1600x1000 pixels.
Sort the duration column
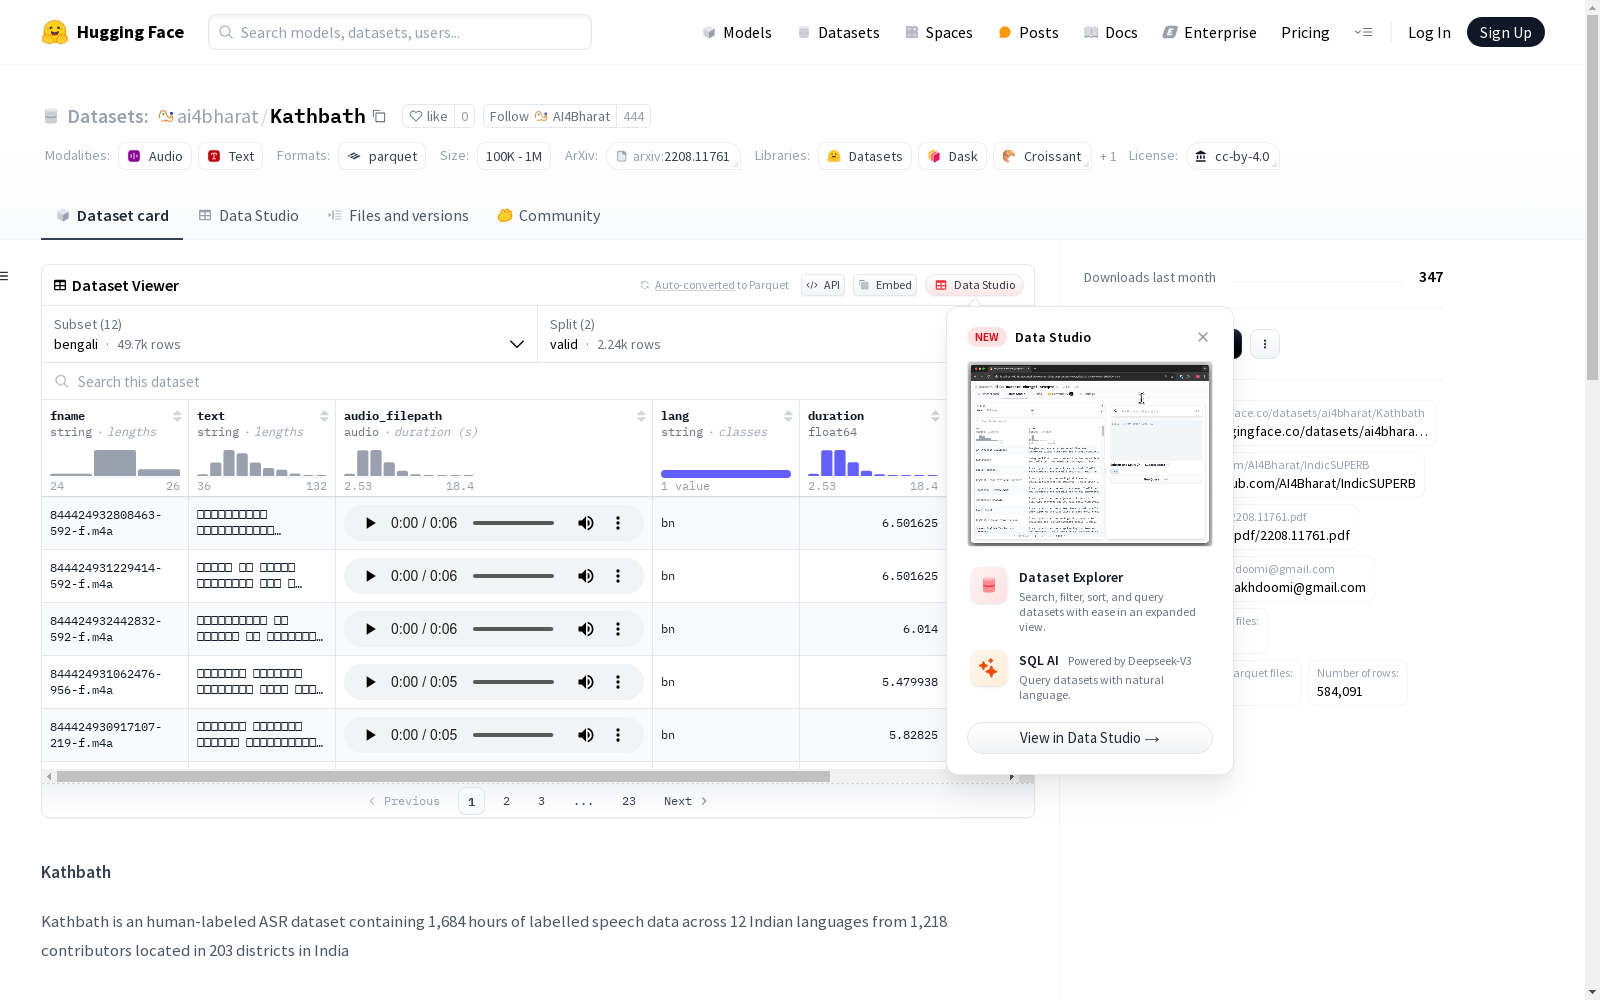pyautogui.click(x=935, y=416)
